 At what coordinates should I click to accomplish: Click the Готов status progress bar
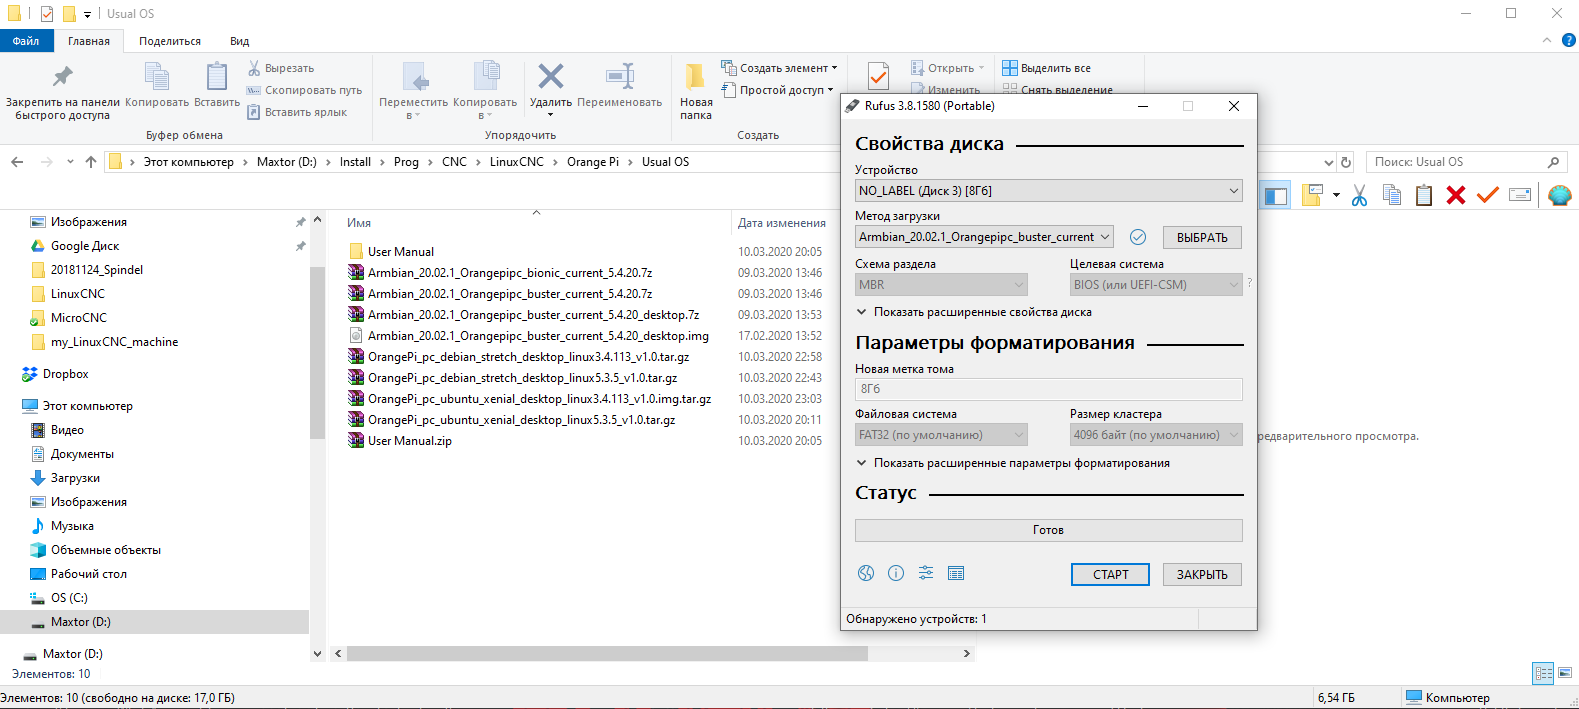point(1049,530)
